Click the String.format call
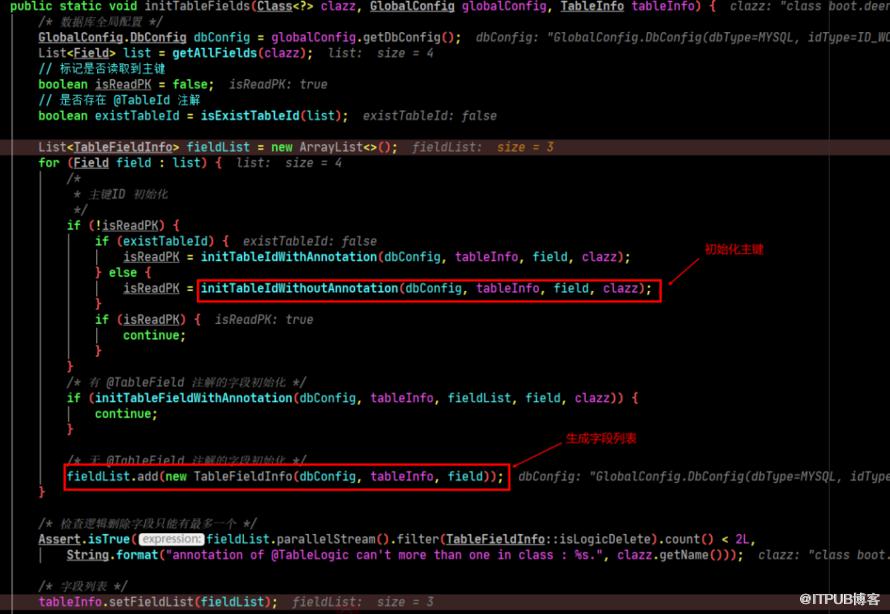Image resolution: width=890 pixels, height=614 pixels. [x=112, y=555]
